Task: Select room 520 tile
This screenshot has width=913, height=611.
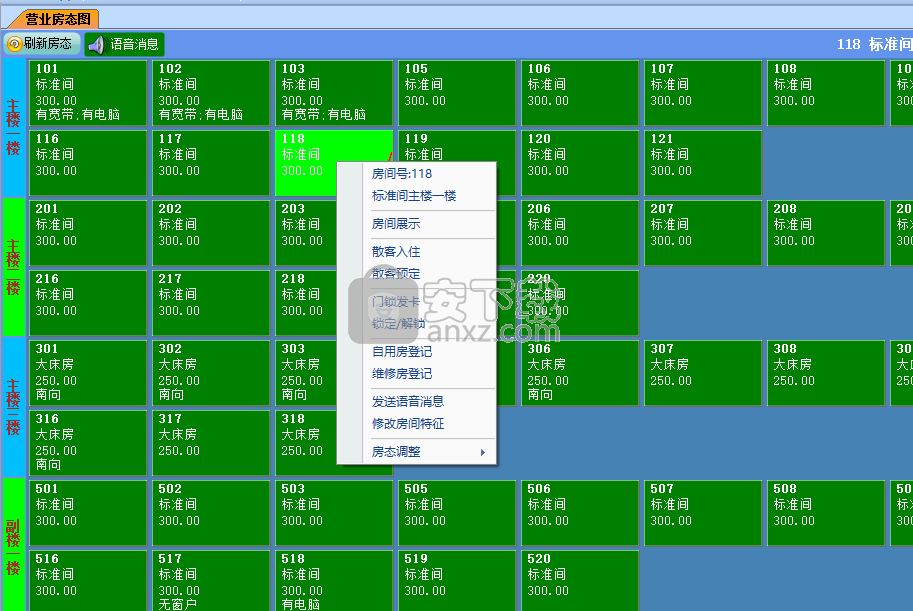Action: coord(580,581)
